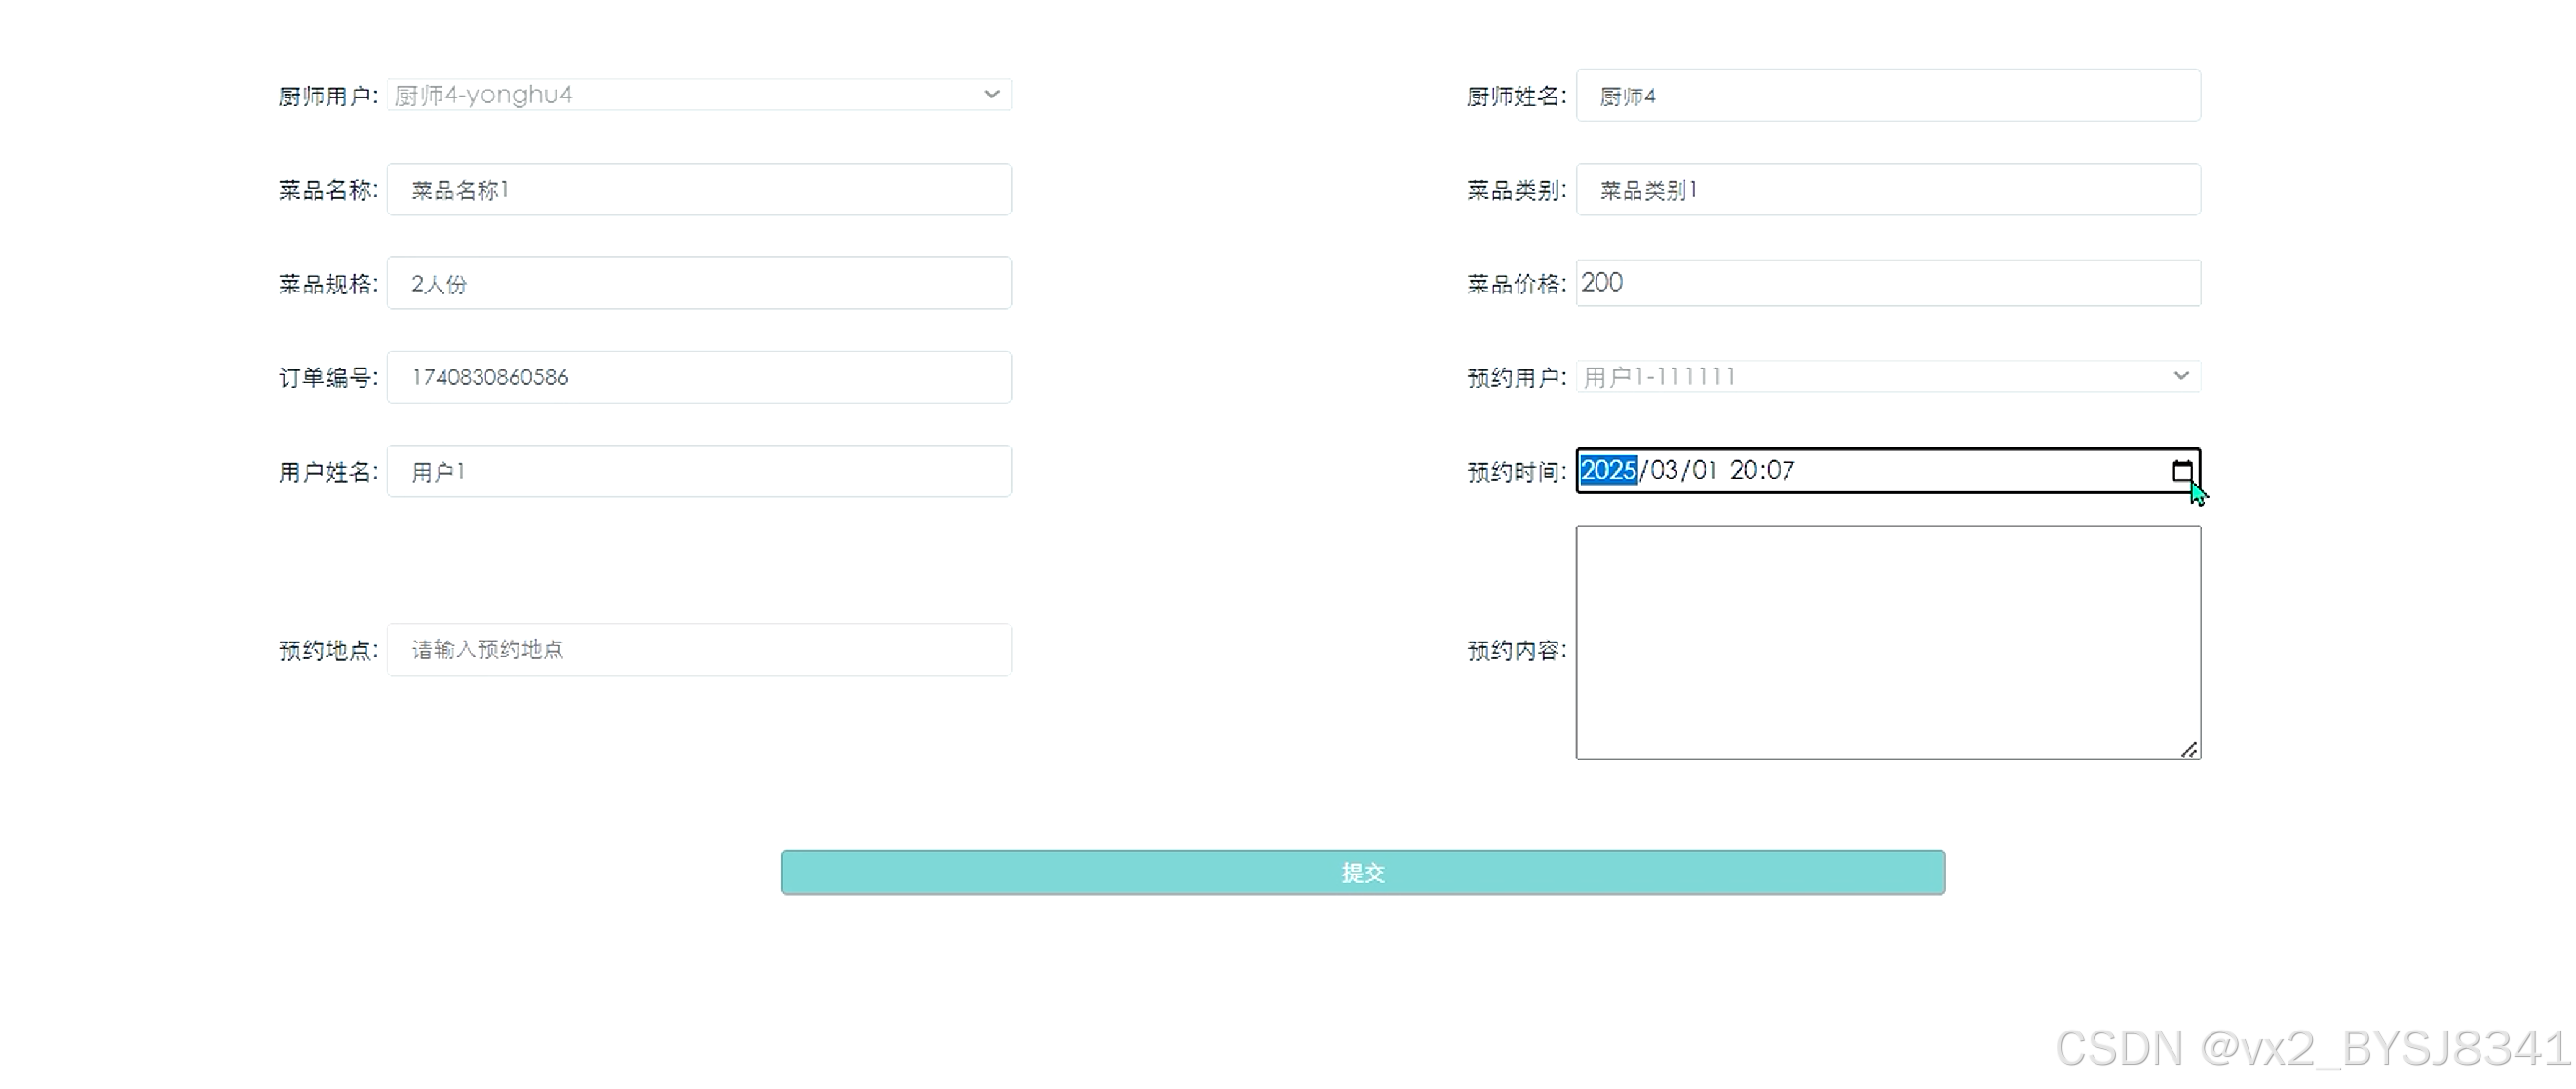The image size is (2576, 1089).
Task: Click the 厨师姓名 input field
Action: pos(1886,96)
